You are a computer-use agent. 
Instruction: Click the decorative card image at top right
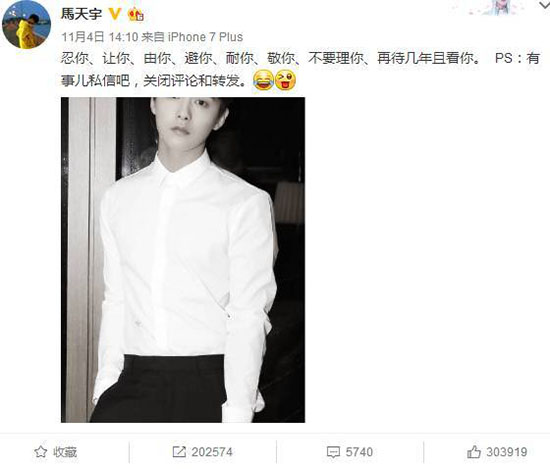tap(498, 8)
